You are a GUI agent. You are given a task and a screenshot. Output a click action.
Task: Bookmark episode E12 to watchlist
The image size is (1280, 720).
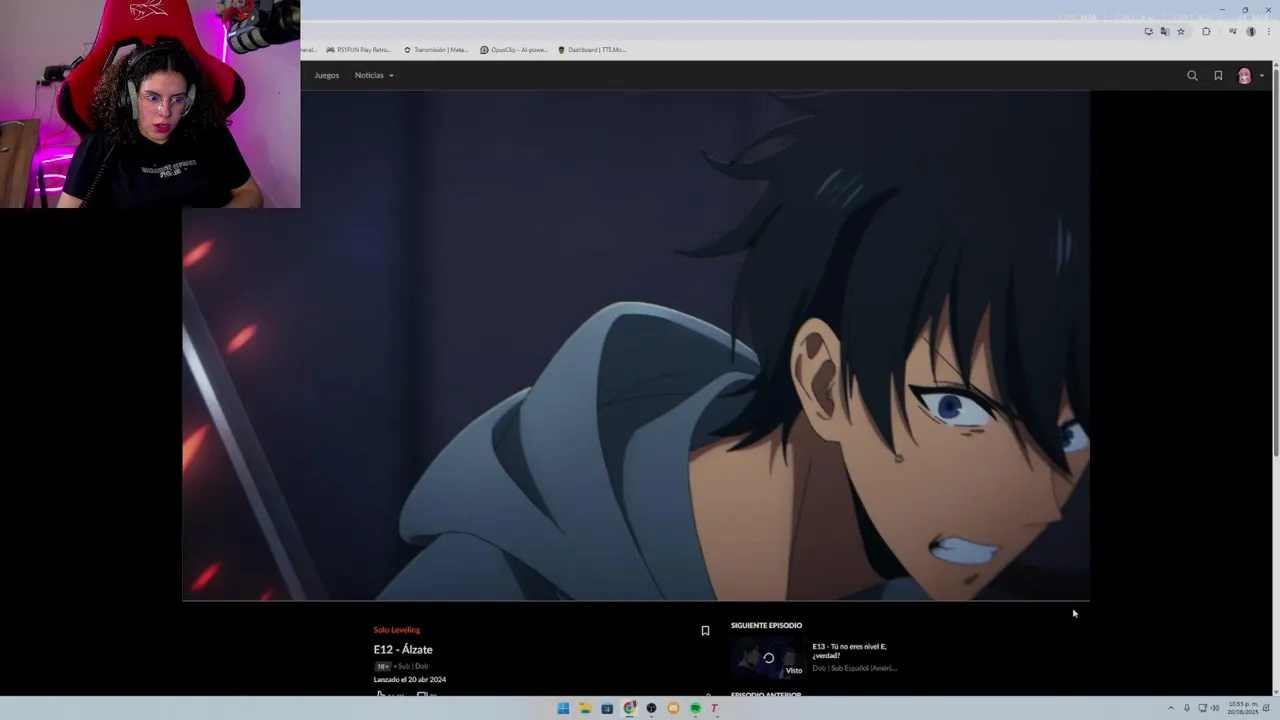tap(705, 631)
